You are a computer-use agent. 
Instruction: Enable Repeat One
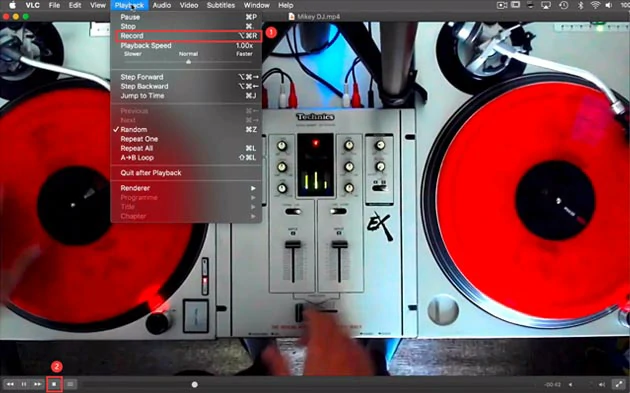point(186,139)
